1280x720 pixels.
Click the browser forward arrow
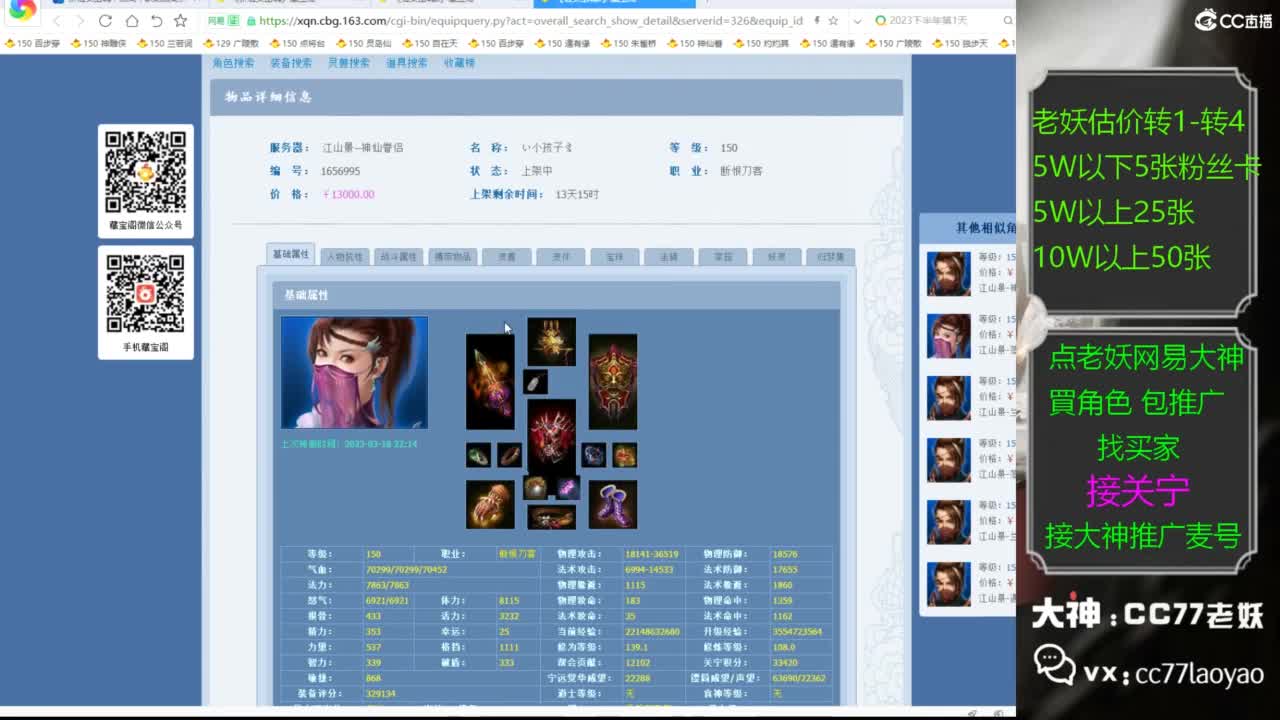(80, 21)
